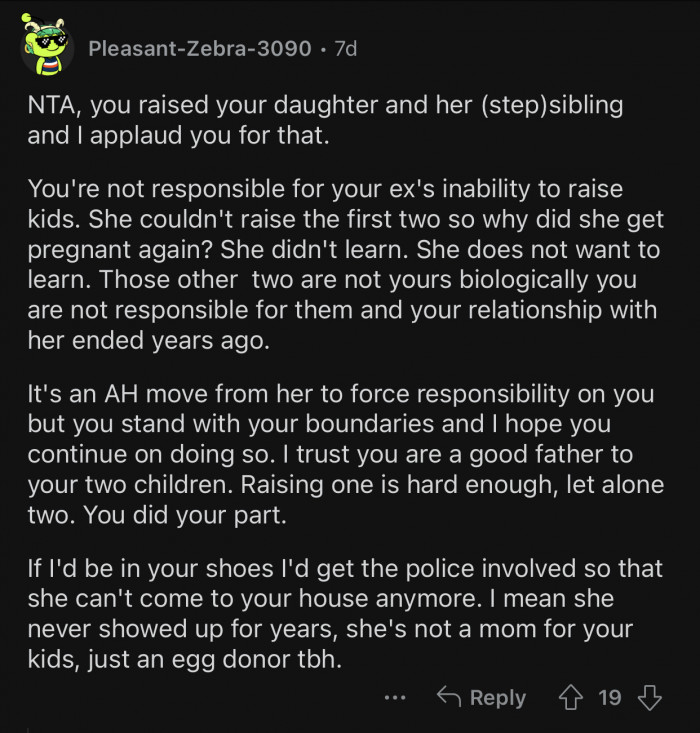Click the phrase egg donor tbh

coord(257,660)
